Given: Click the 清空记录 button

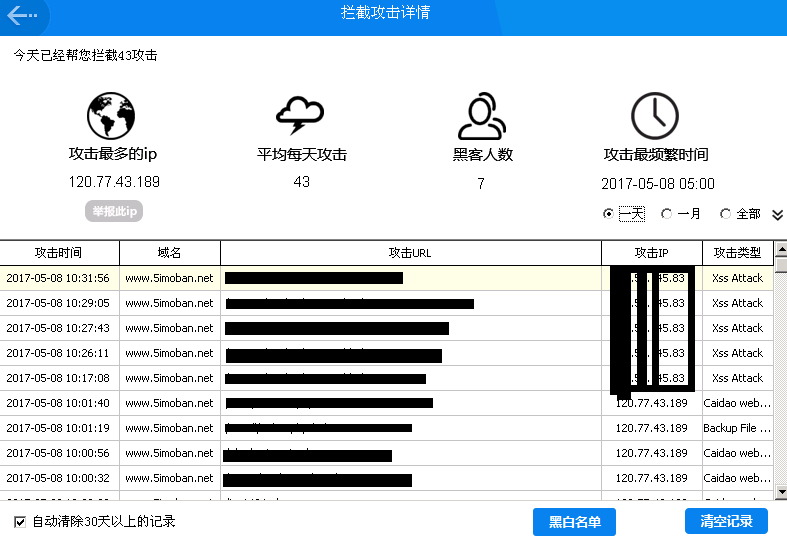Looking at the screenshot, I should click(726, 521).
